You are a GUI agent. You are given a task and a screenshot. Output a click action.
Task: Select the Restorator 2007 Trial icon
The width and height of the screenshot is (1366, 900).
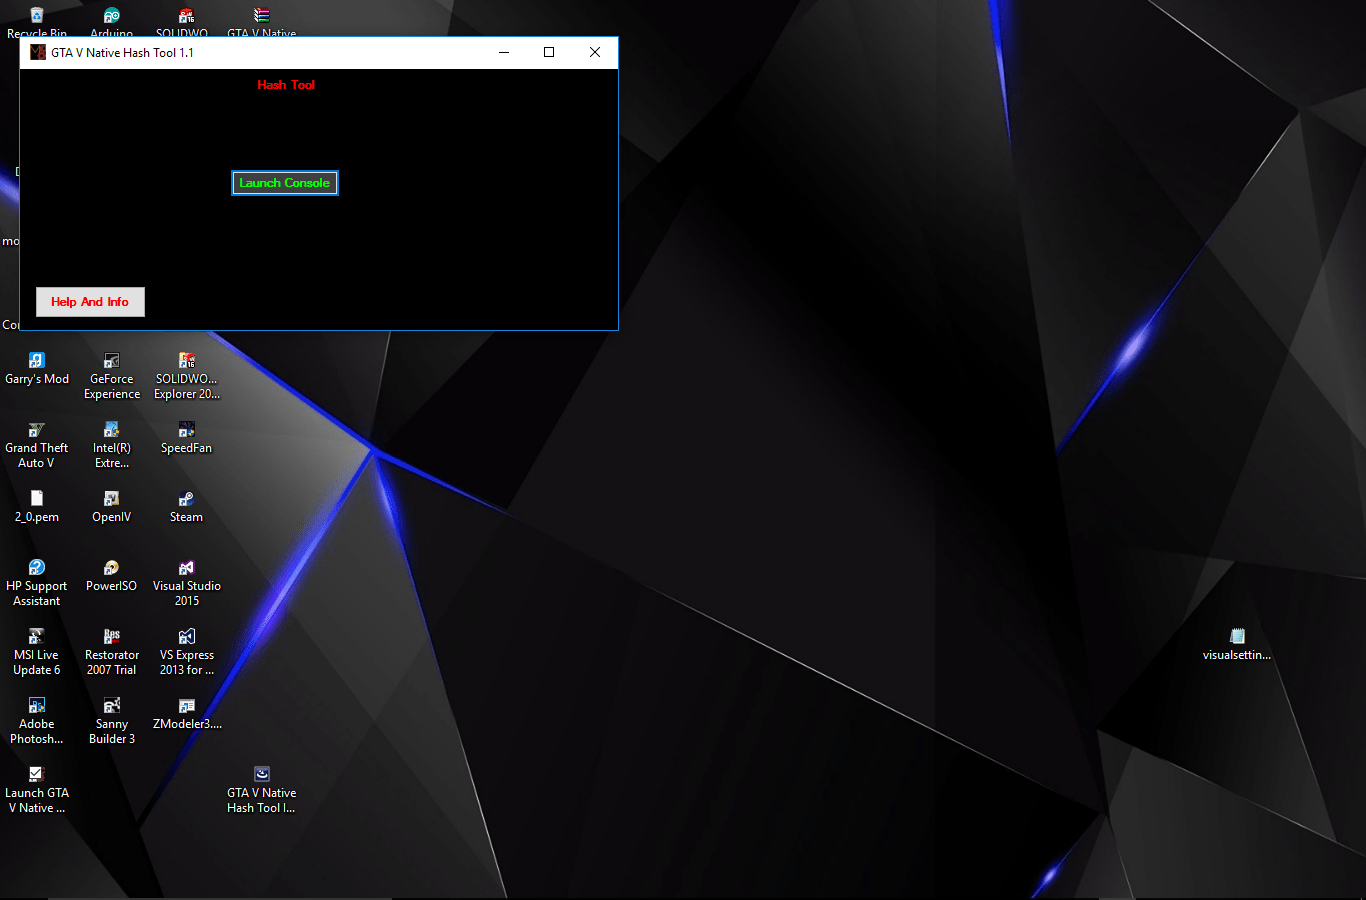(x=112, y=652)
